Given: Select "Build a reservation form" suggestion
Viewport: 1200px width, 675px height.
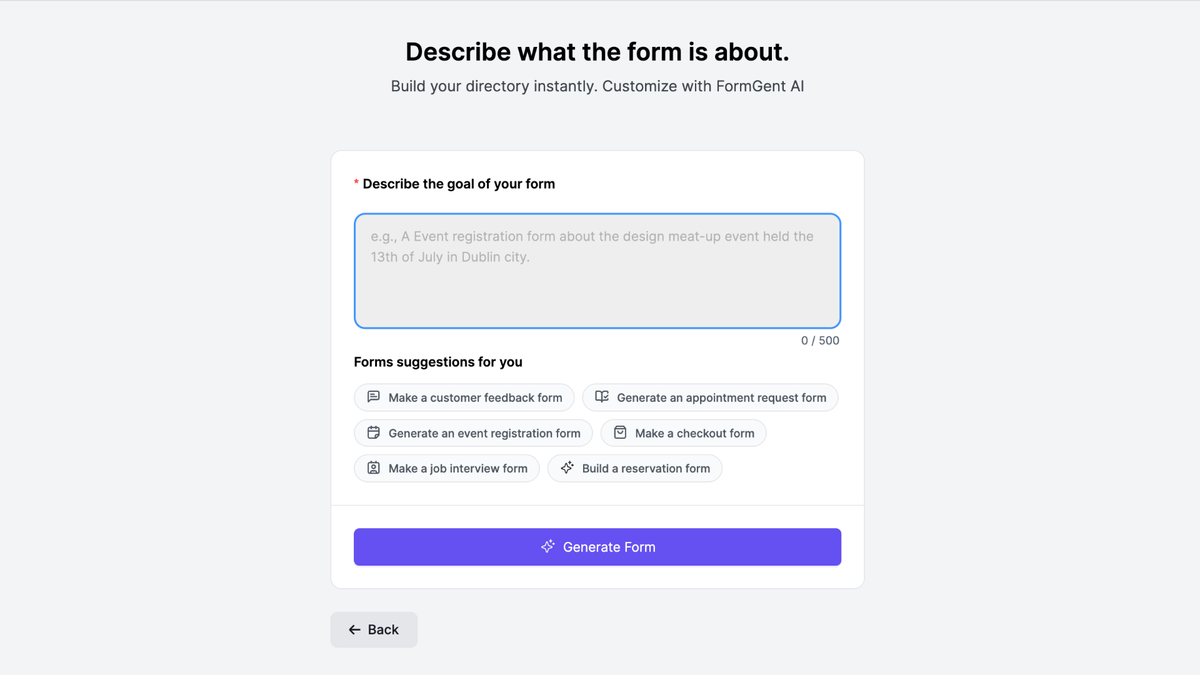Looking at the screenshot, I should (x=634, y=467).
